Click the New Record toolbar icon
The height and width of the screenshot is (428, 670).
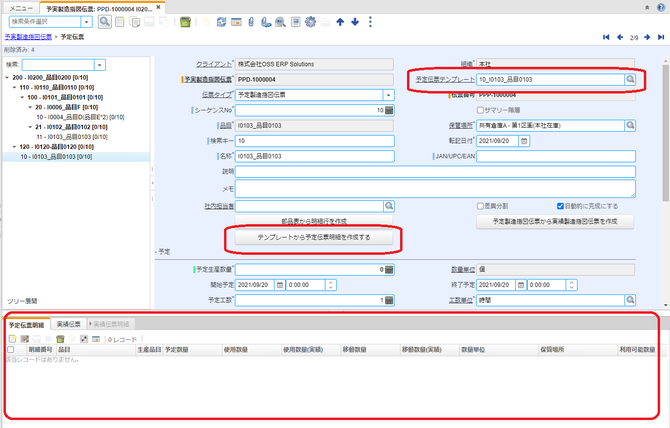[x=120, y=22]
